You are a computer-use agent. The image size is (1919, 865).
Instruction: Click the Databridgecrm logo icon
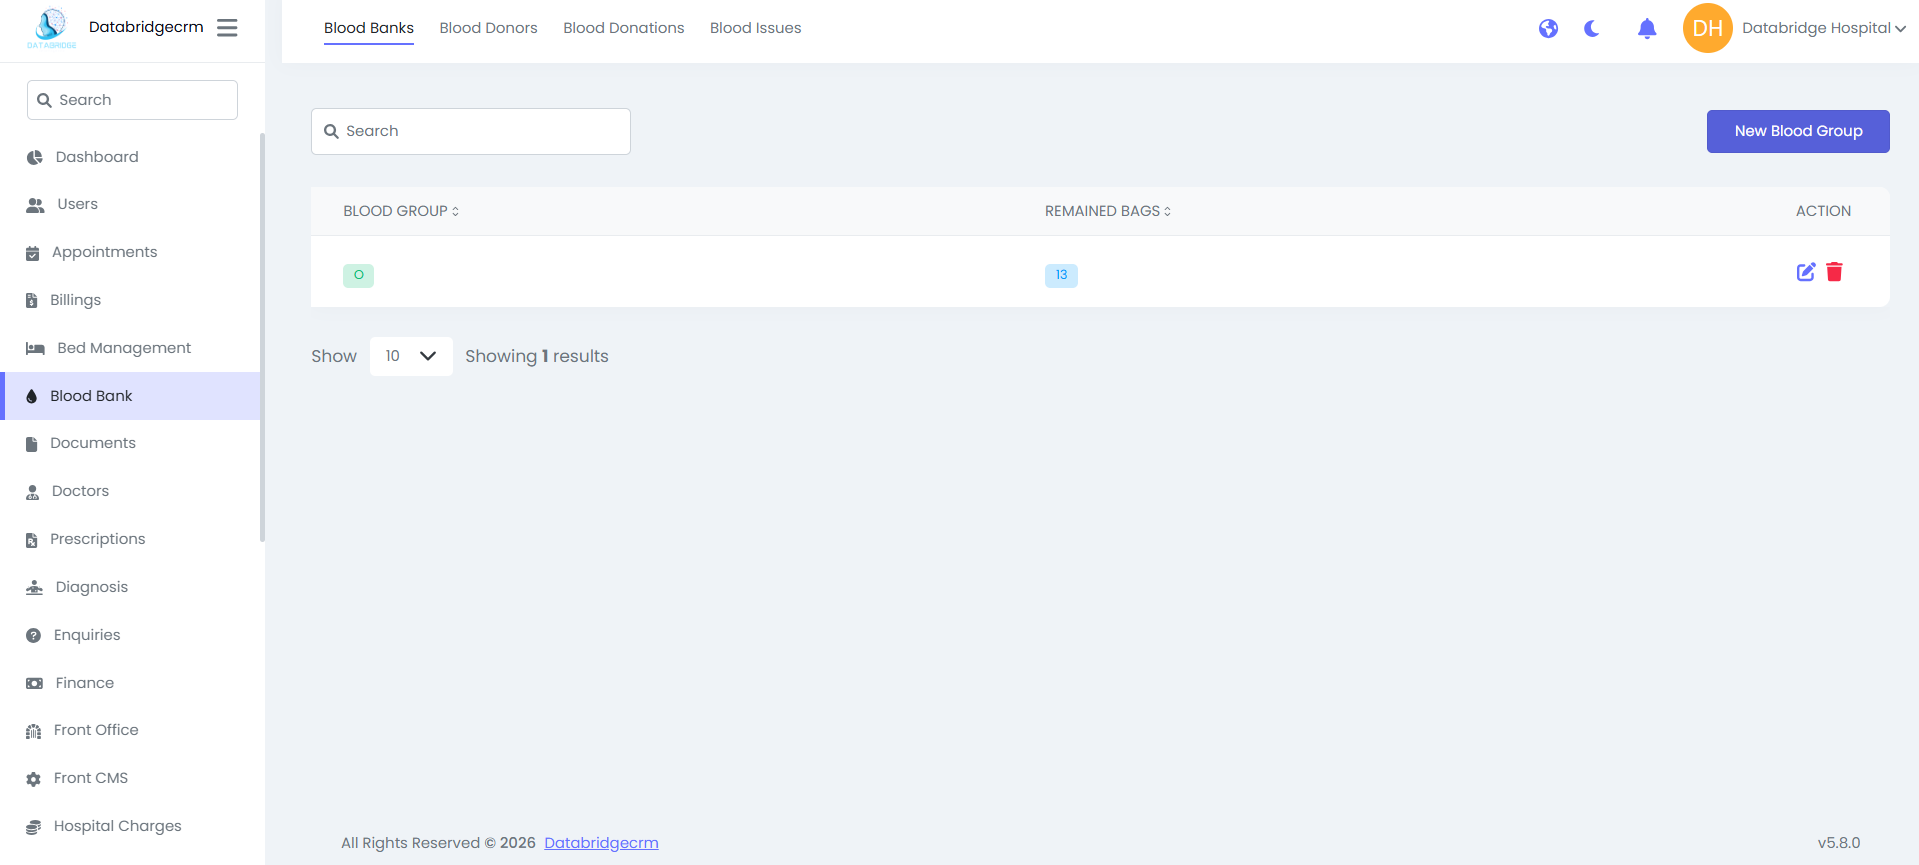(x=51, y=28)
